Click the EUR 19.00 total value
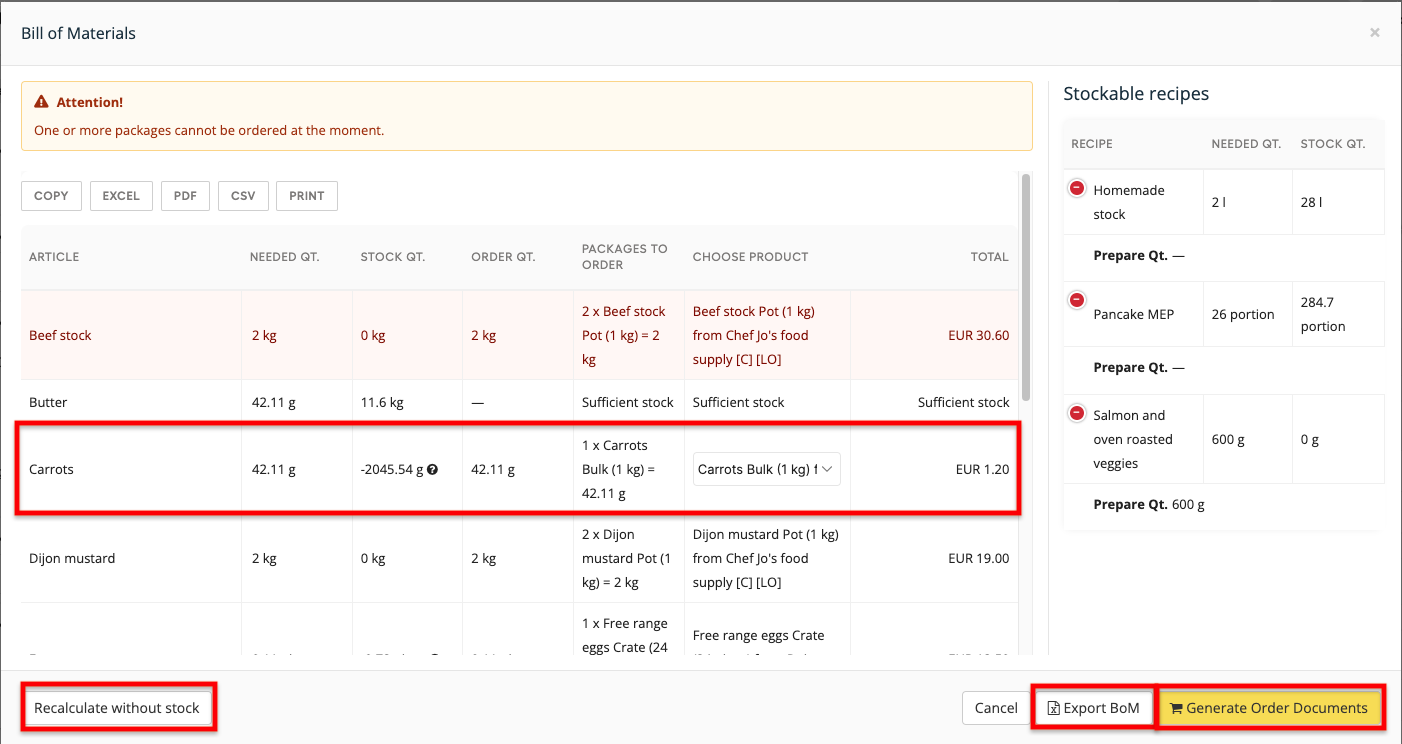The image size is (1402, 744). 978,558
